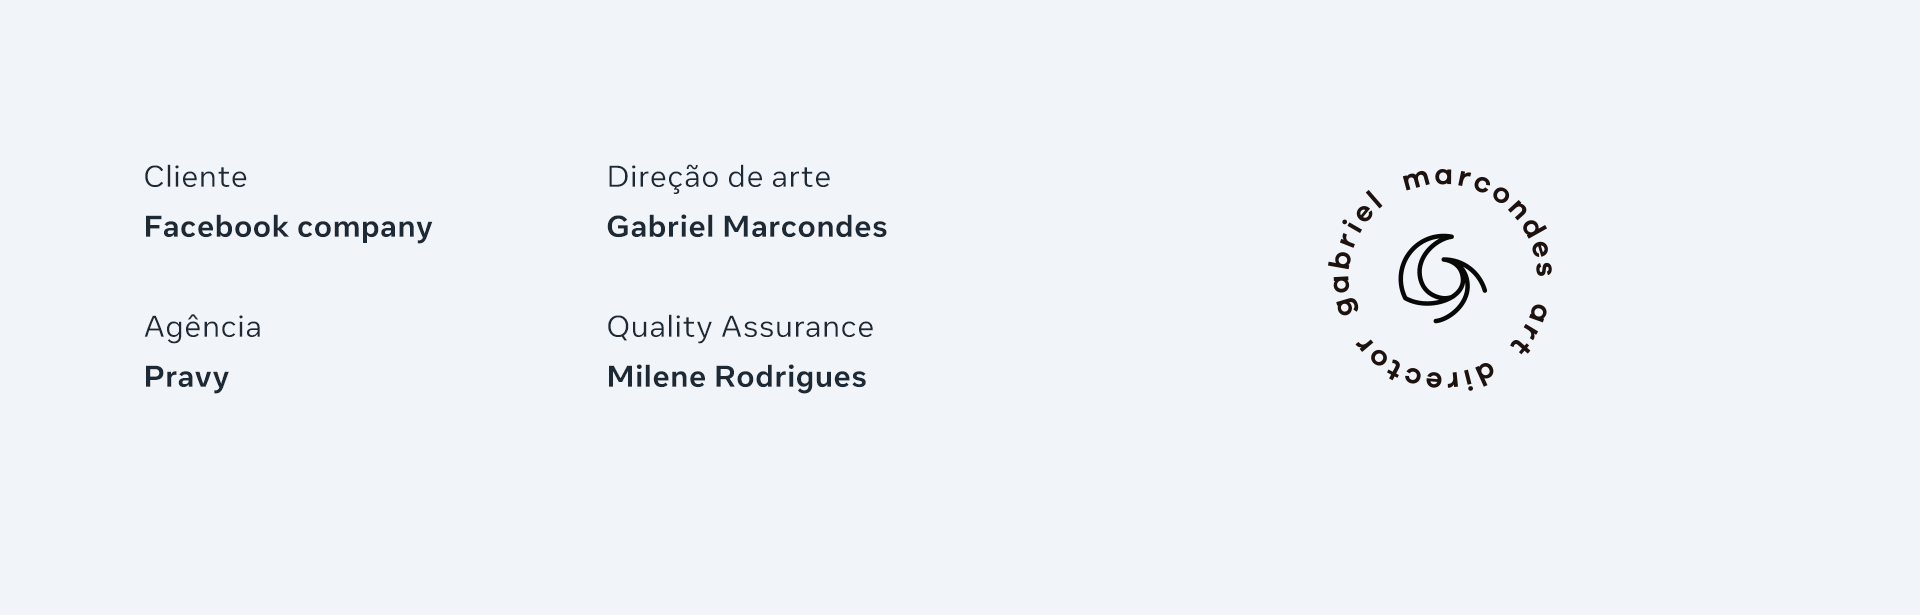Click the word 'arte' in the heading
This screenshot has width=1920, height=615.
tap(801, 178)
